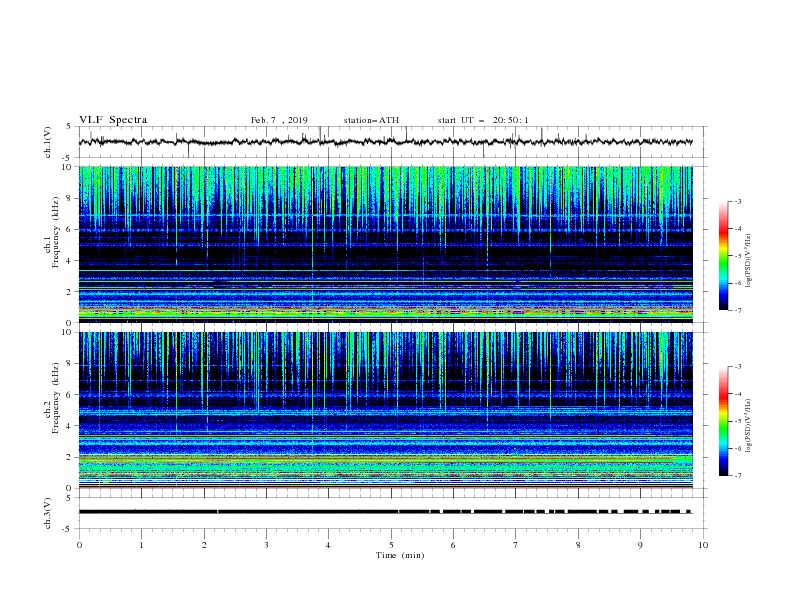Click the "-5" tick on ch.3(V) axis

click(x=68, y=529)
